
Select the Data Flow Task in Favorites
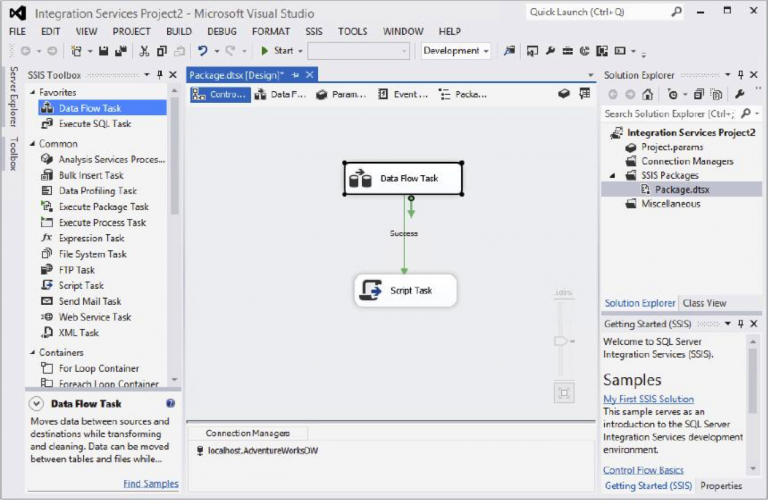[102, 108]
